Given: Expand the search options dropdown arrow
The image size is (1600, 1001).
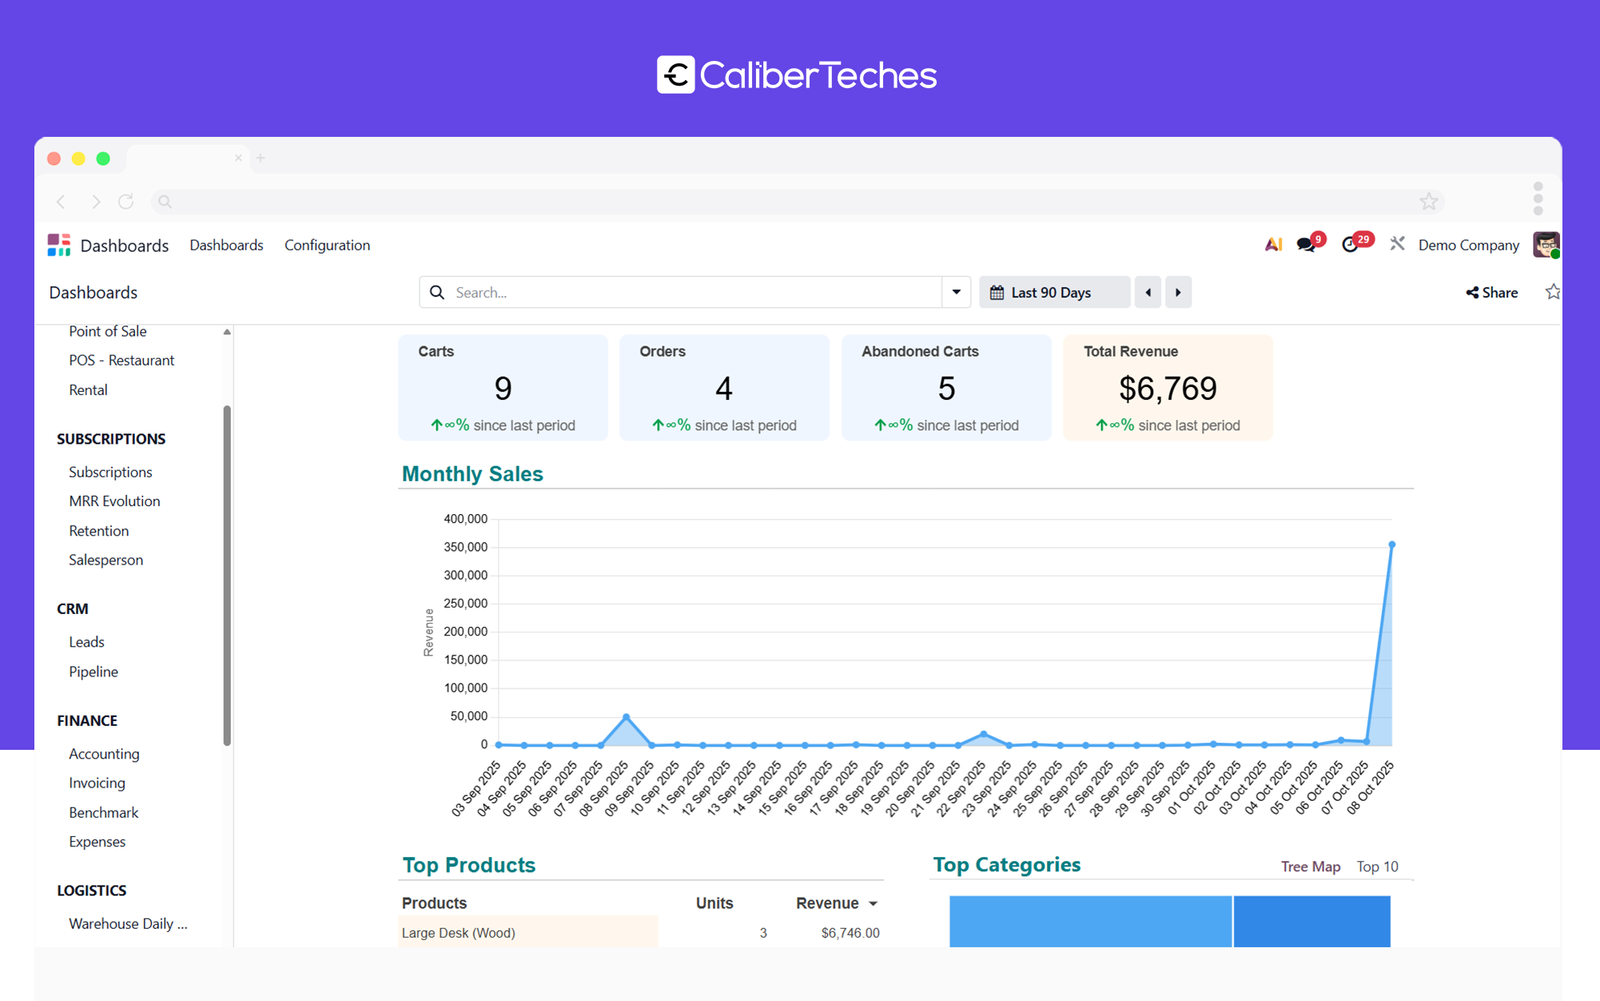Looking at the screenshot, I should [x=956, y=292].
